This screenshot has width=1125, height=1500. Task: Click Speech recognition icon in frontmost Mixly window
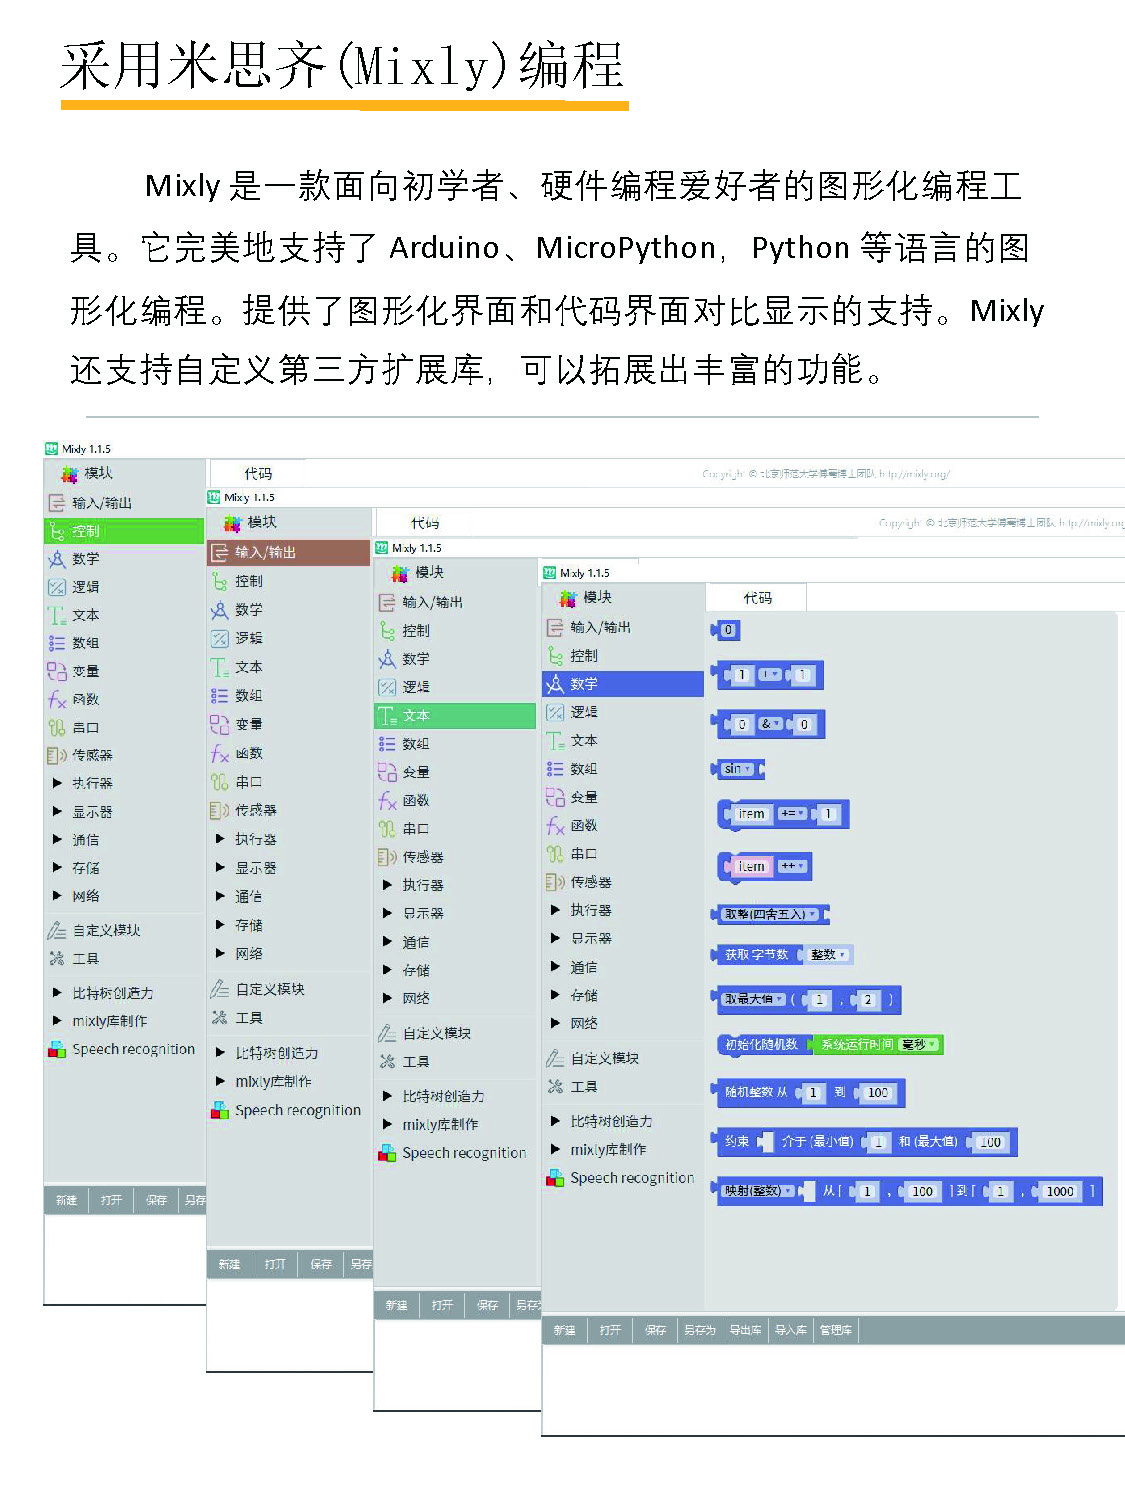point(555,1178)
